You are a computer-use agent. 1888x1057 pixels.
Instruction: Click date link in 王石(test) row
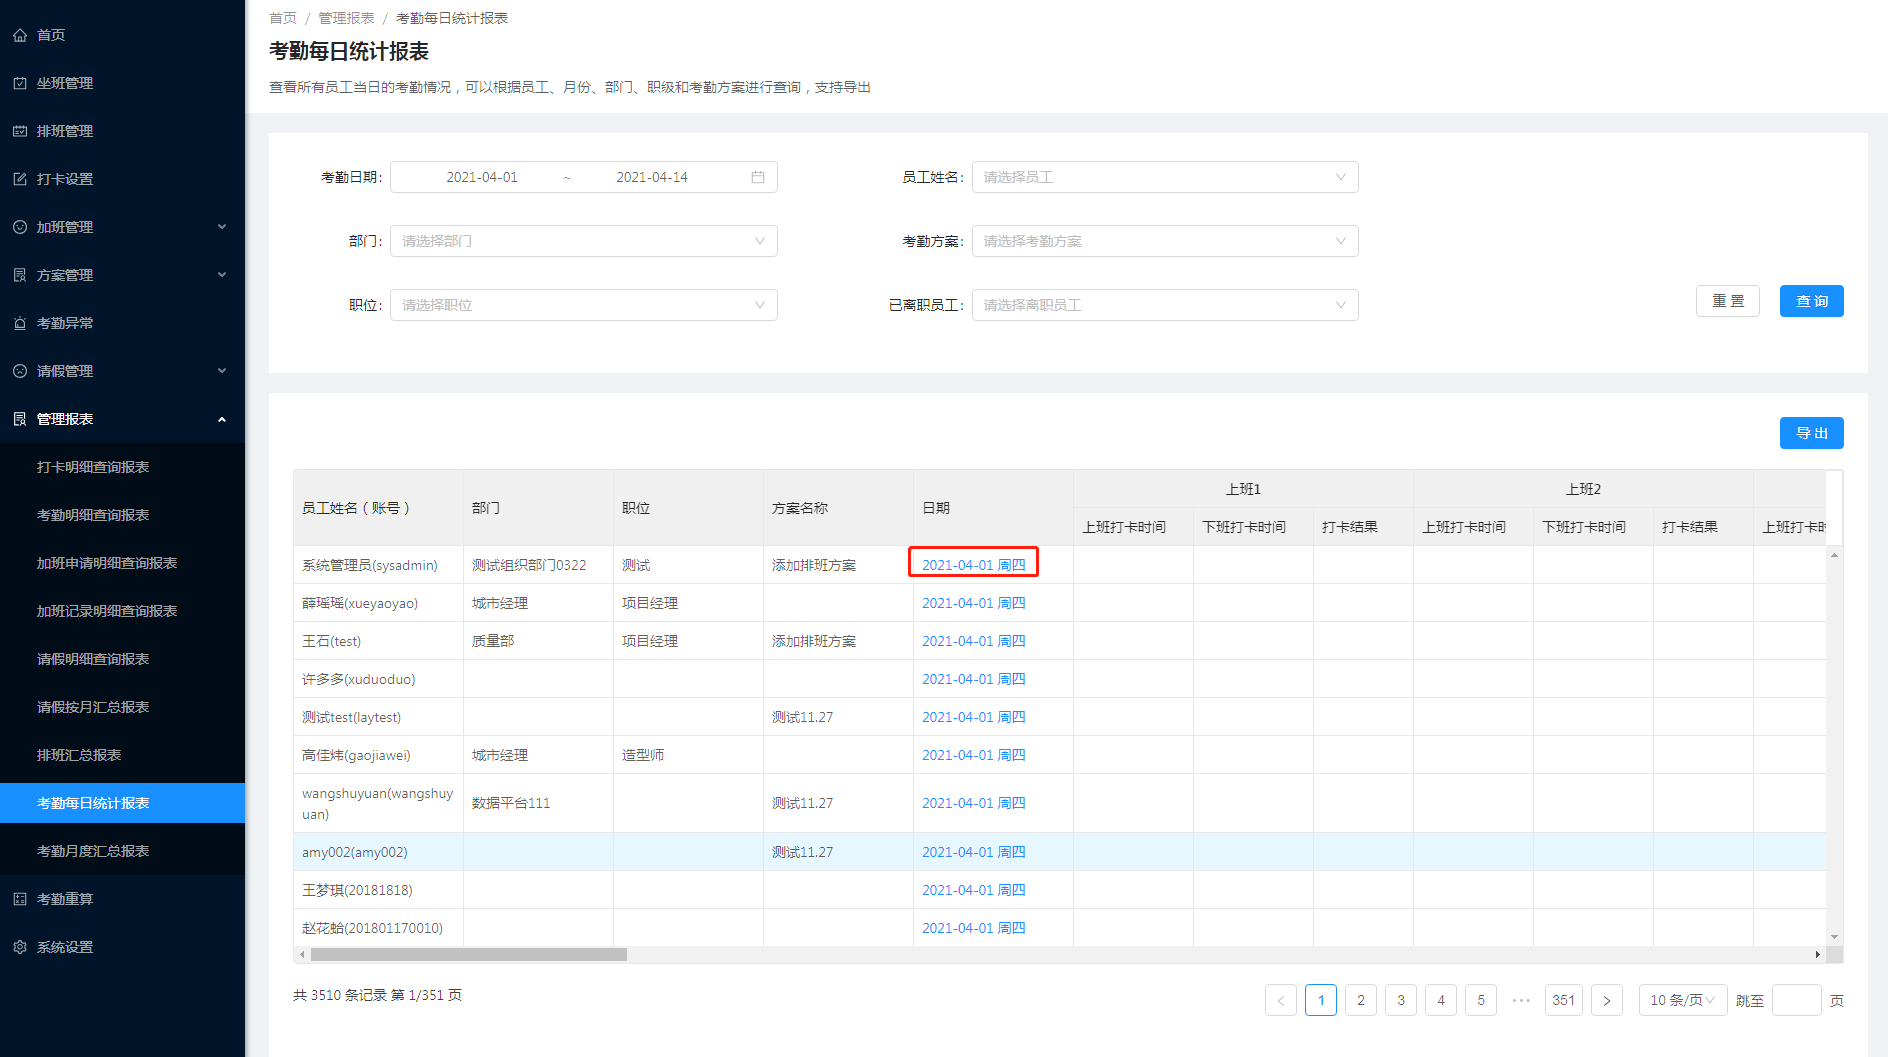pyautogui.click(x=973, y=641)
